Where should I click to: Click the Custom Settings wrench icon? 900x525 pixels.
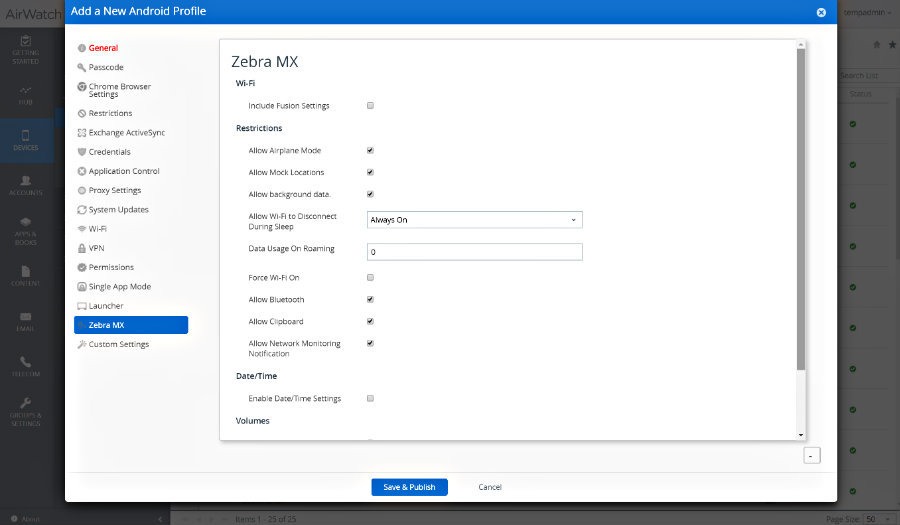[81, 344]
